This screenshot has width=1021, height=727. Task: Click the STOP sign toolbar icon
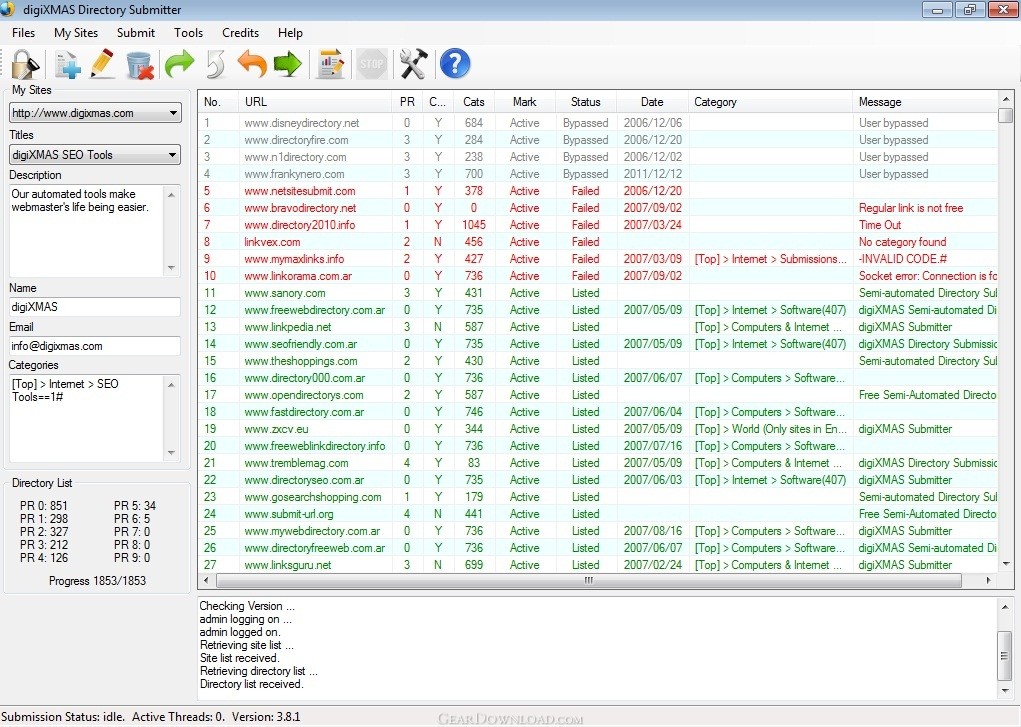372,64
